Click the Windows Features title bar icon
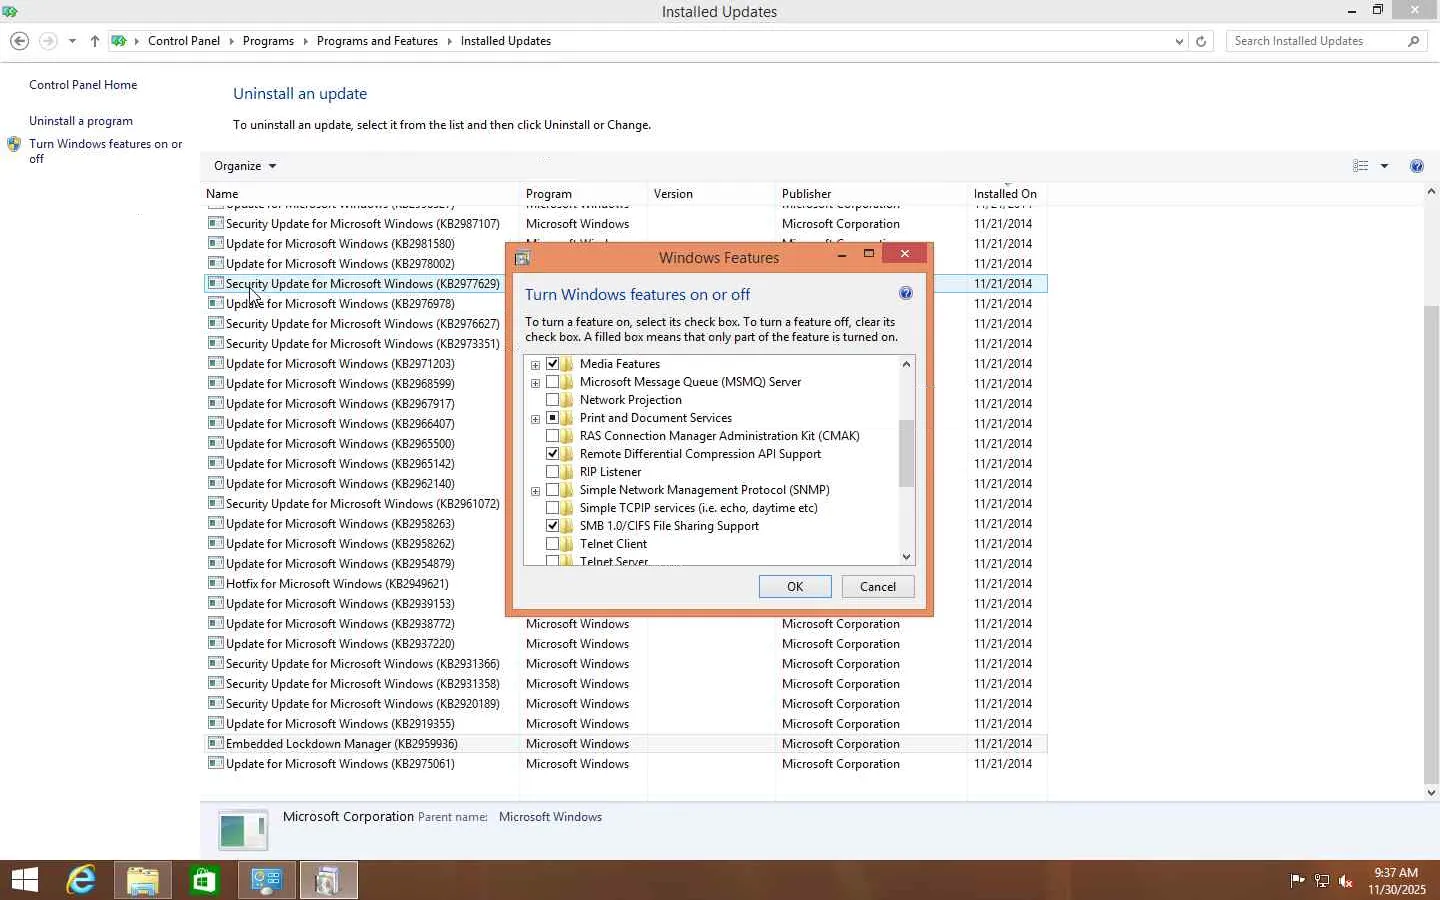This screenshot has width=1440, height=900. pos(522,258)
